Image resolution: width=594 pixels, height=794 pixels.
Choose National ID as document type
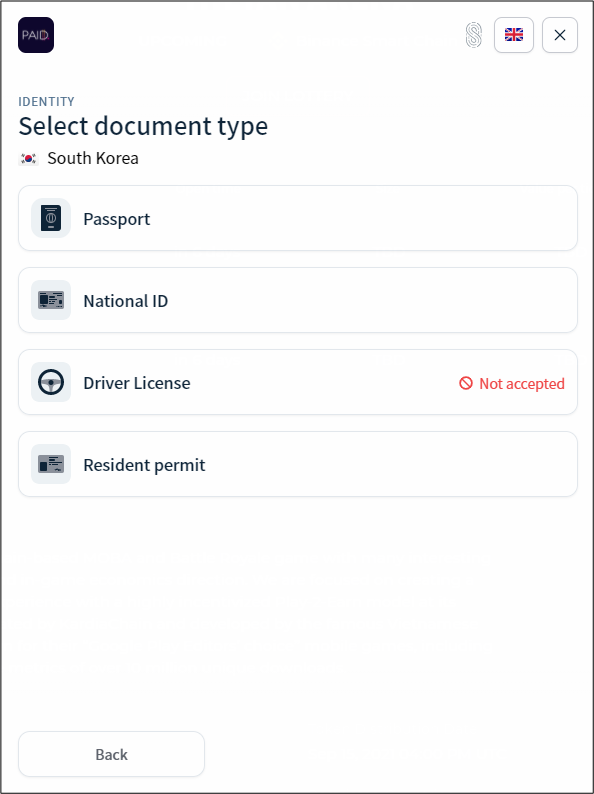298,300
